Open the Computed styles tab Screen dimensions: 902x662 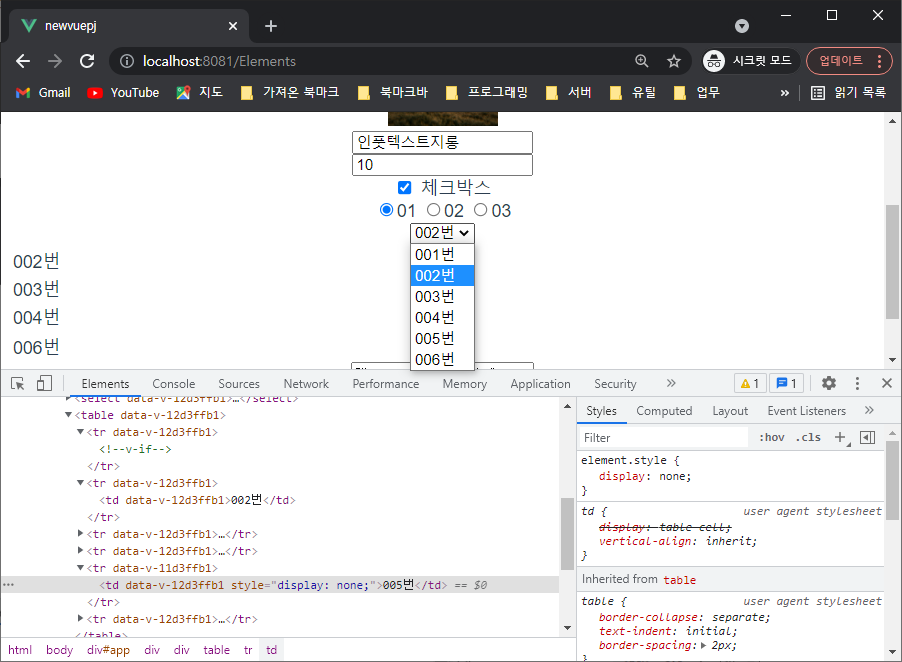click(x=664, y=411)
